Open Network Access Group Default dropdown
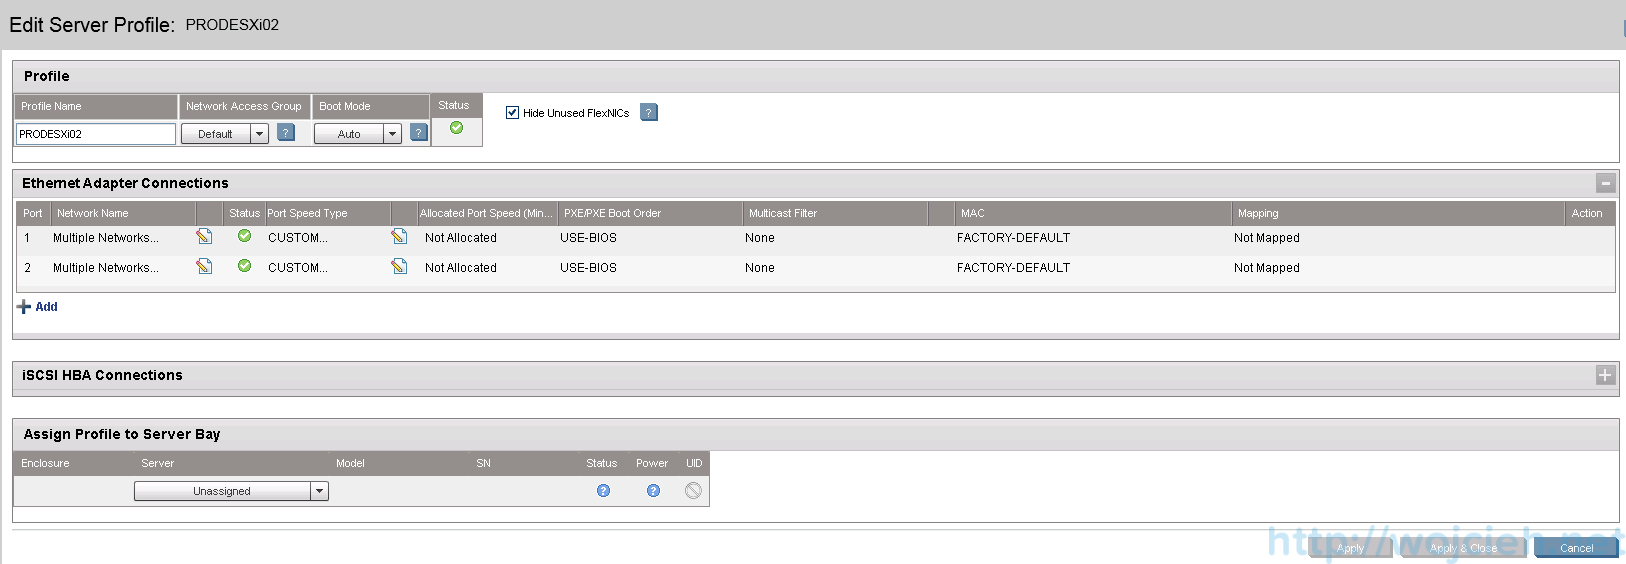 pyautogui.click(x=259, y=134)
